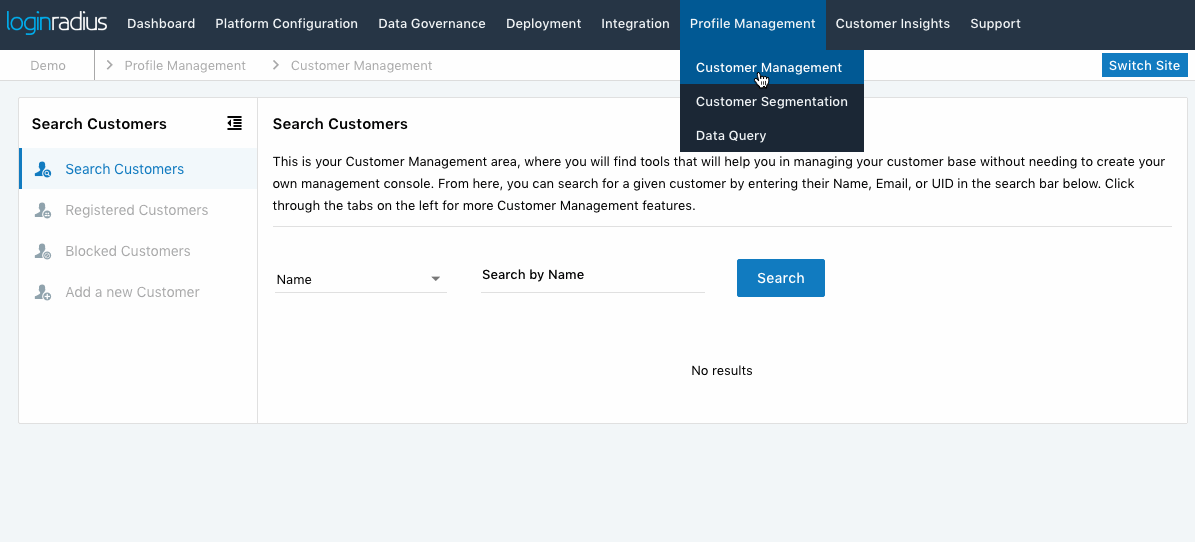Image resolution: width=1195 pixels, height=542 pixels.
Task: Click the Add a new Customer icon
Action: point(43,293)
